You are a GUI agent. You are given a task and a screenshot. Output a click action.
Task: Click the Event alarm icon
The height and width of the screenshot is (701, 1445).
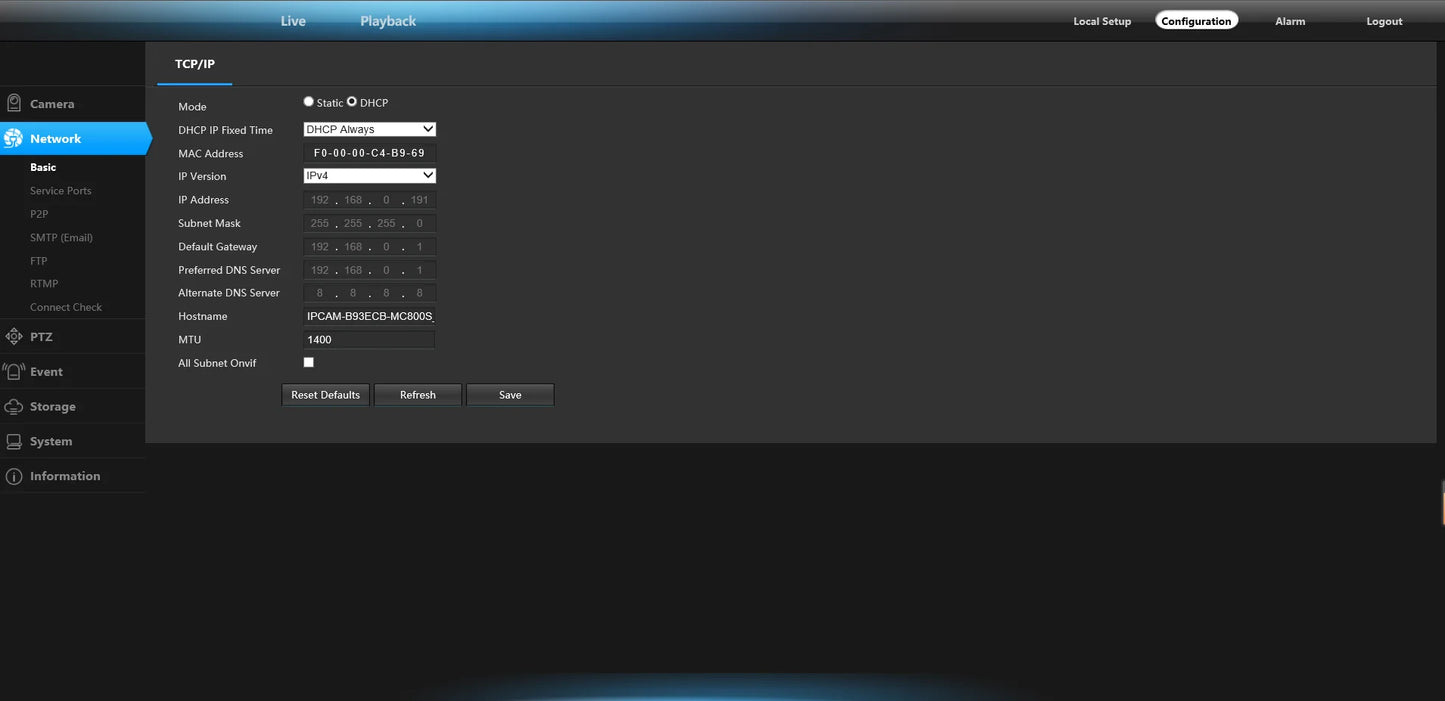coord(14,372)
